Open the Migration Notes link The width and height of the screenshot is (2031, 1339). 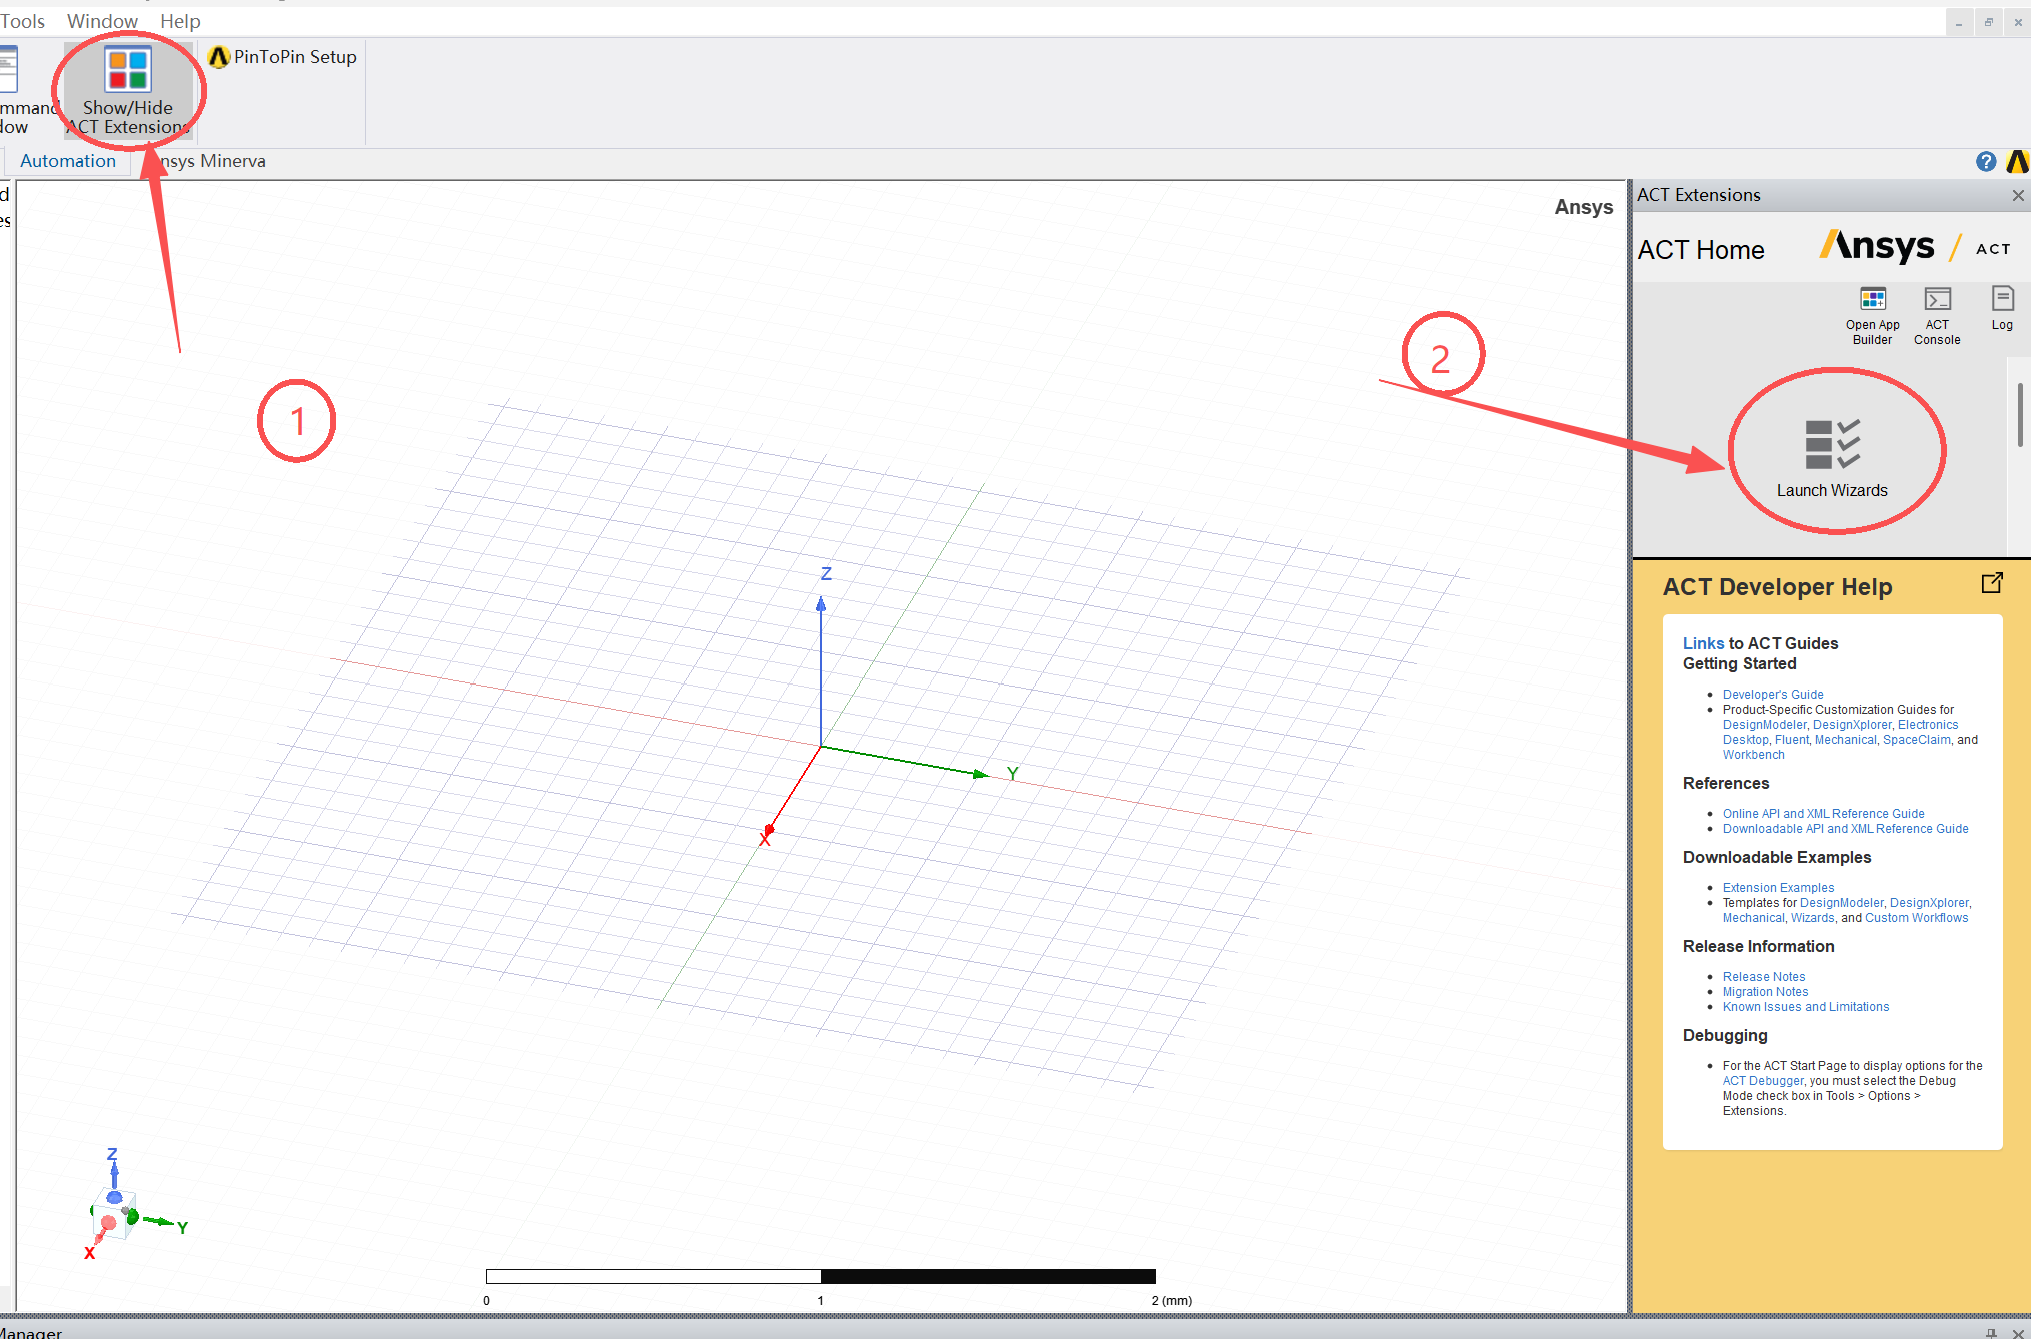[x=1765, y=992]
